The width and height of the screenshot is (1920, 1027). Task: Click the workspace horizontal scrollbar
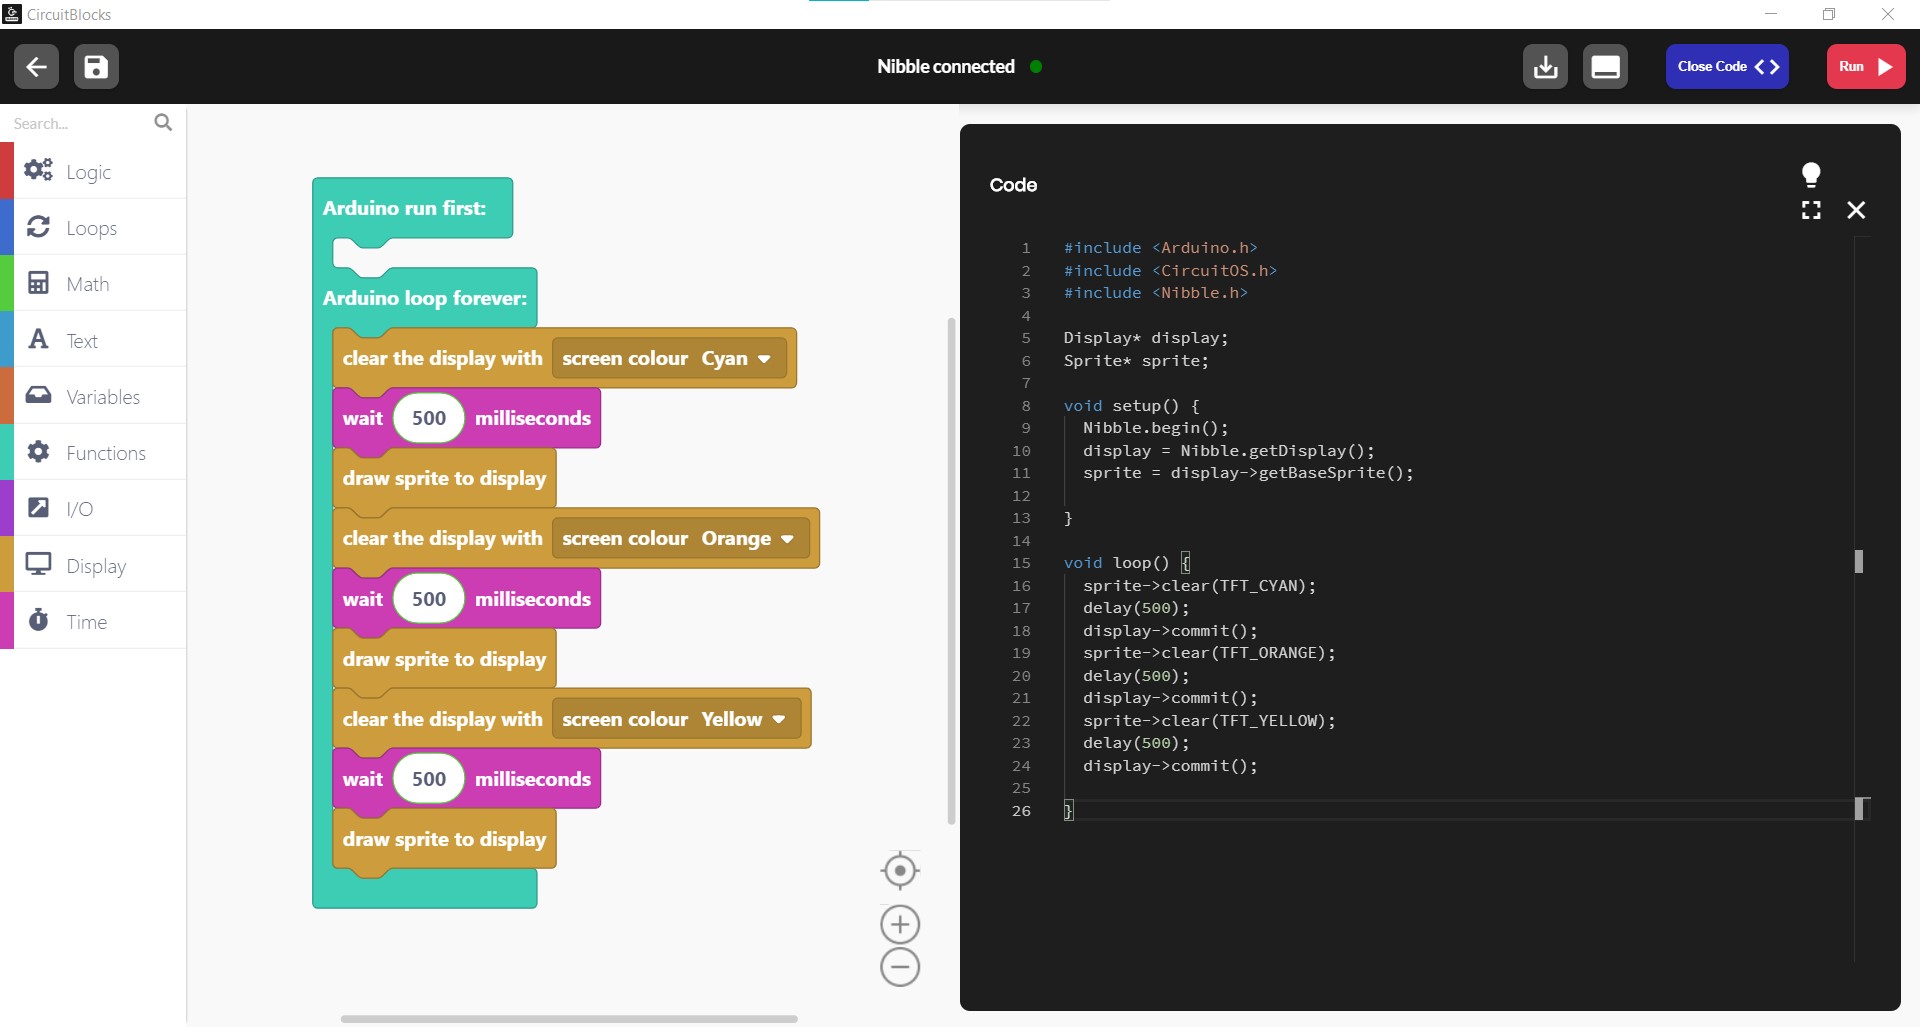569,1019
